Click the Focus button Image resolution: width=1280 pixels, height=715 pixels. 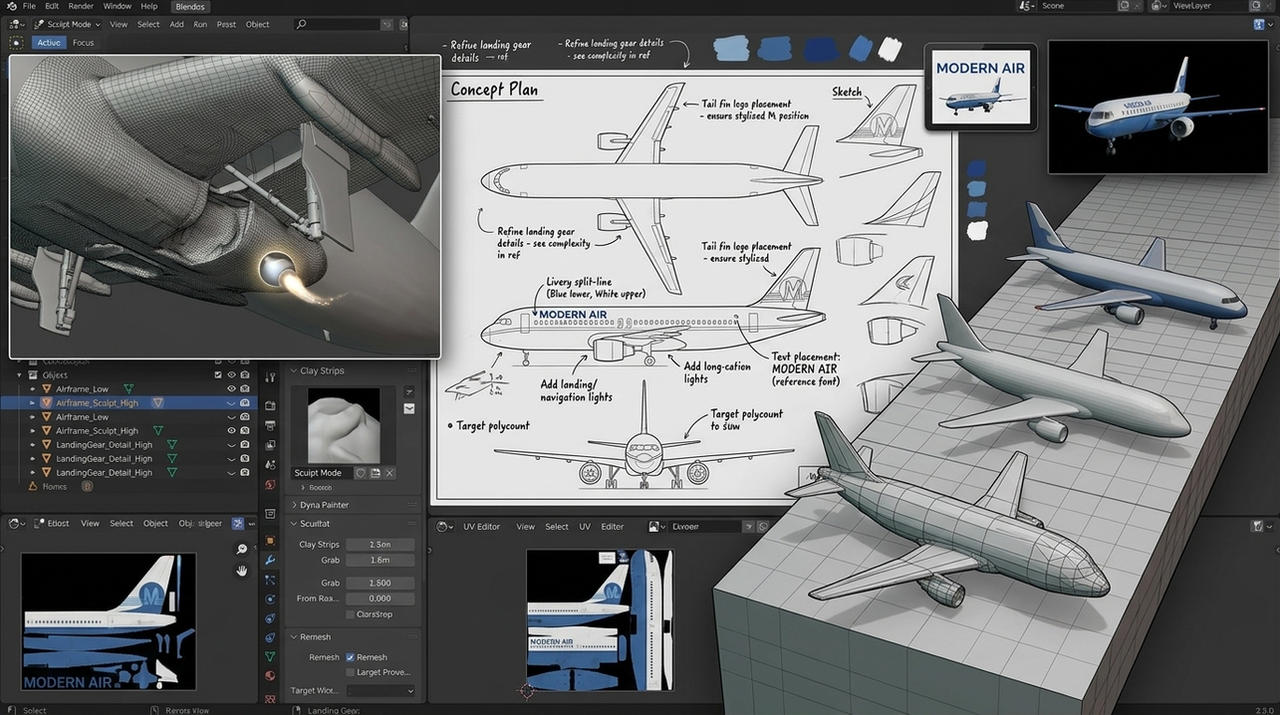pyautogui.click(x=83, y=43)
